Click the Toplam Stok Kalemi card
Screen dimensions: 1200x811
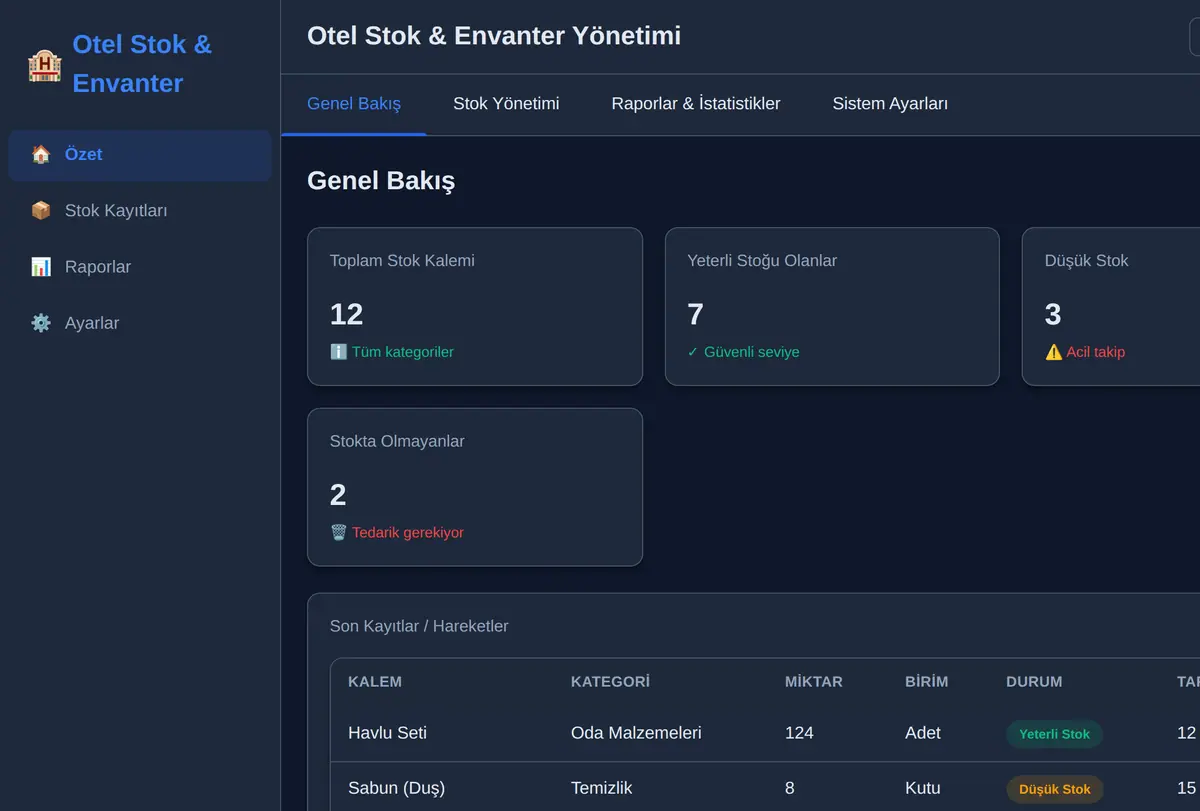coord(475,306)
